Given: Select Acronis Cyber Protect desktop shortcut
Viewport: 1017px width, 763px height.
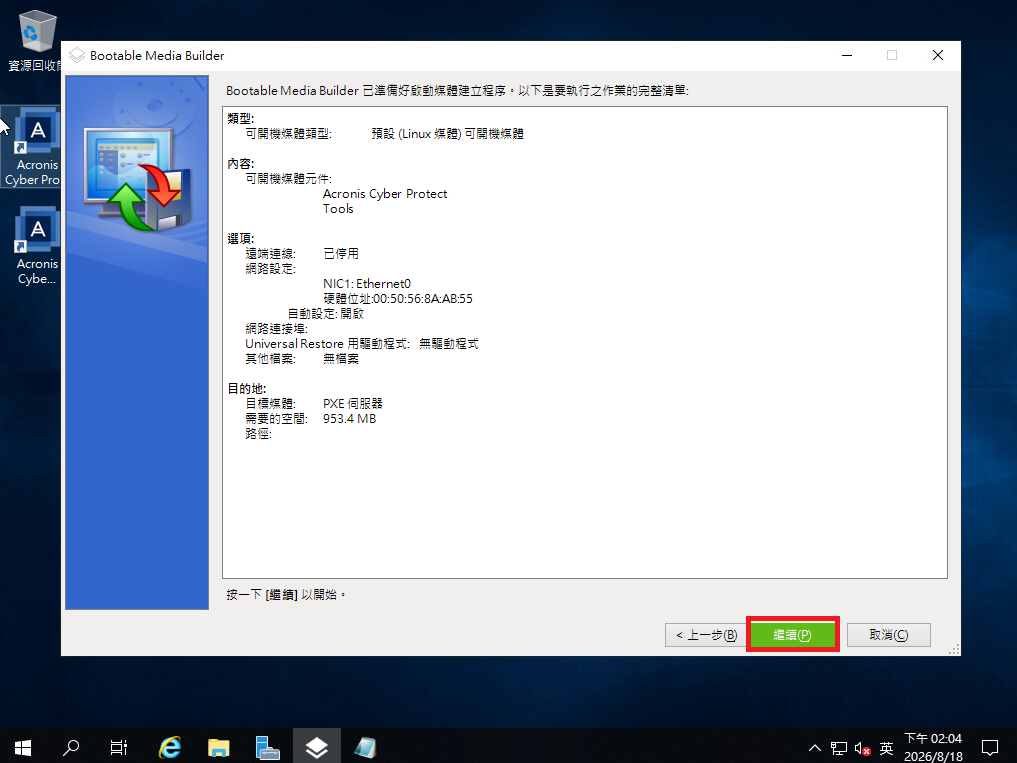Looking at the screenshot, I should pyautogui.click(x=32, y=147).
